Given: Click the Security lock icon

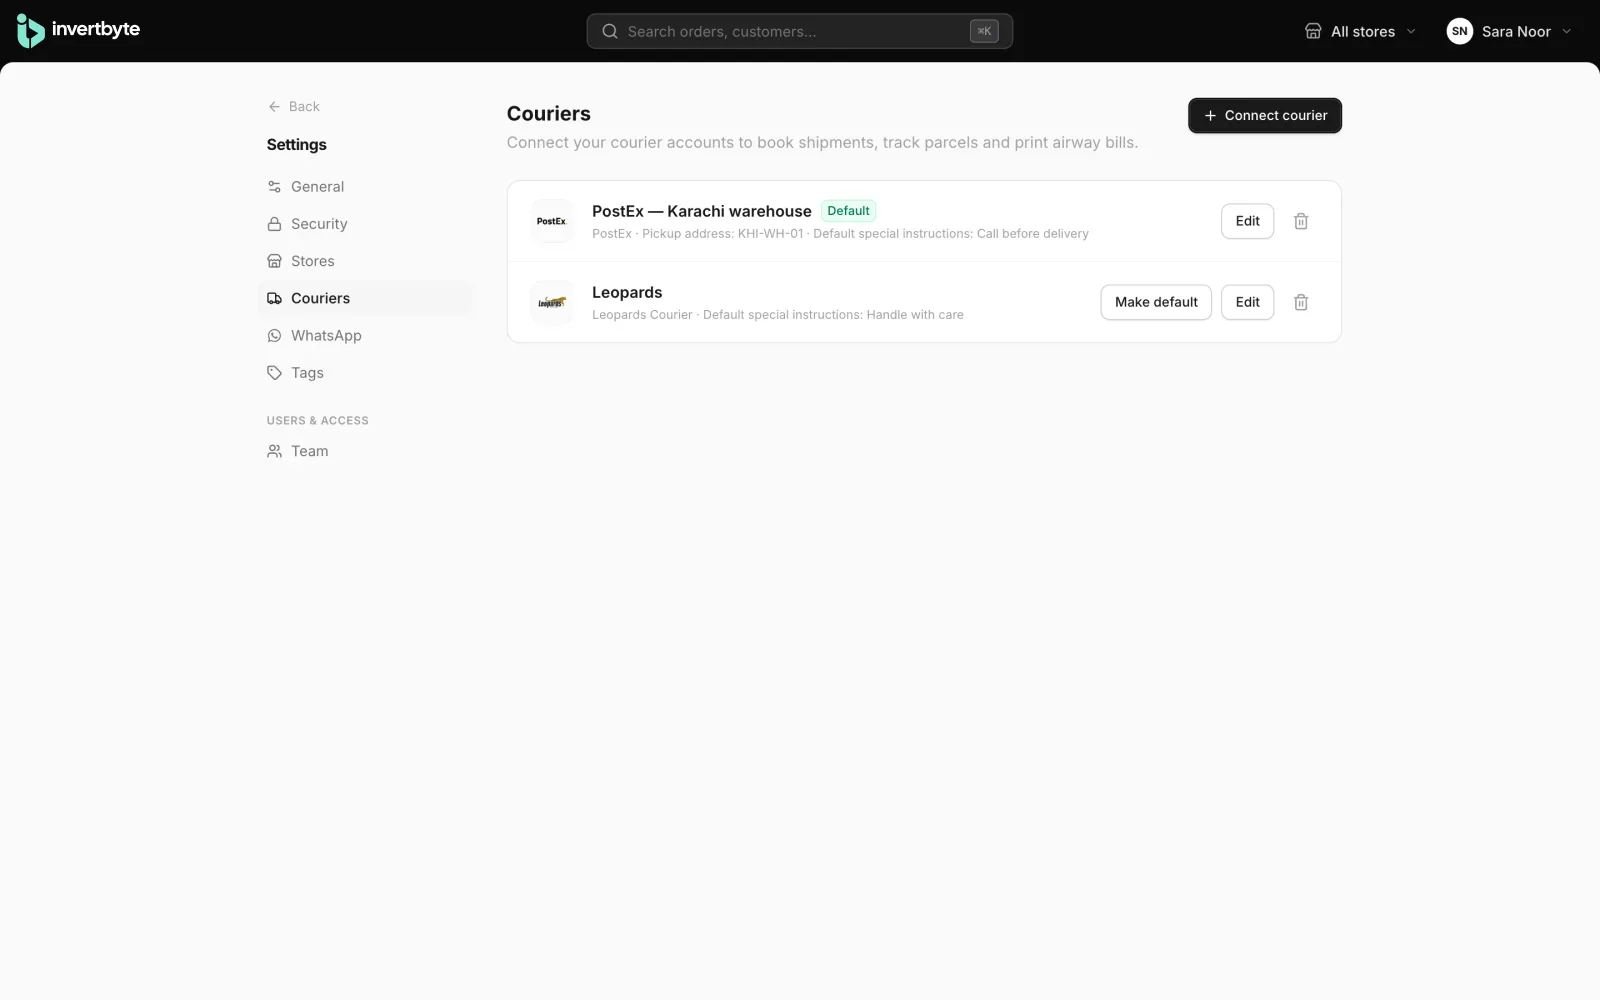Looking at the screenshot, I should click(x=274, y=224).
